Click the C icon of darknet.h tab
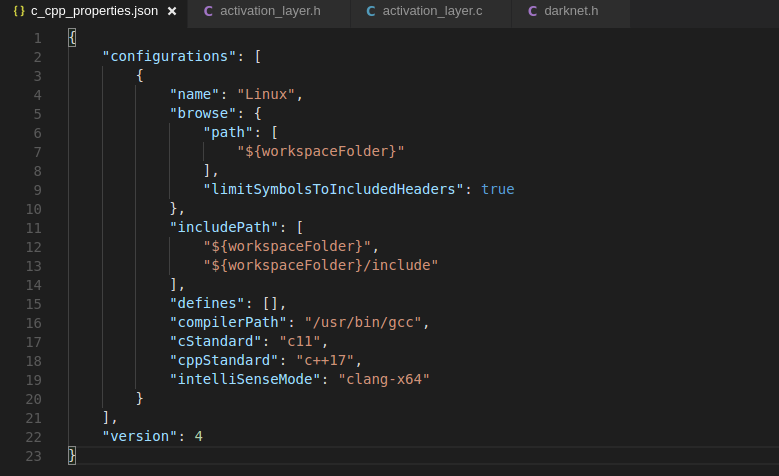The height and width of the screenshot is (476, 779). [533, 11]
